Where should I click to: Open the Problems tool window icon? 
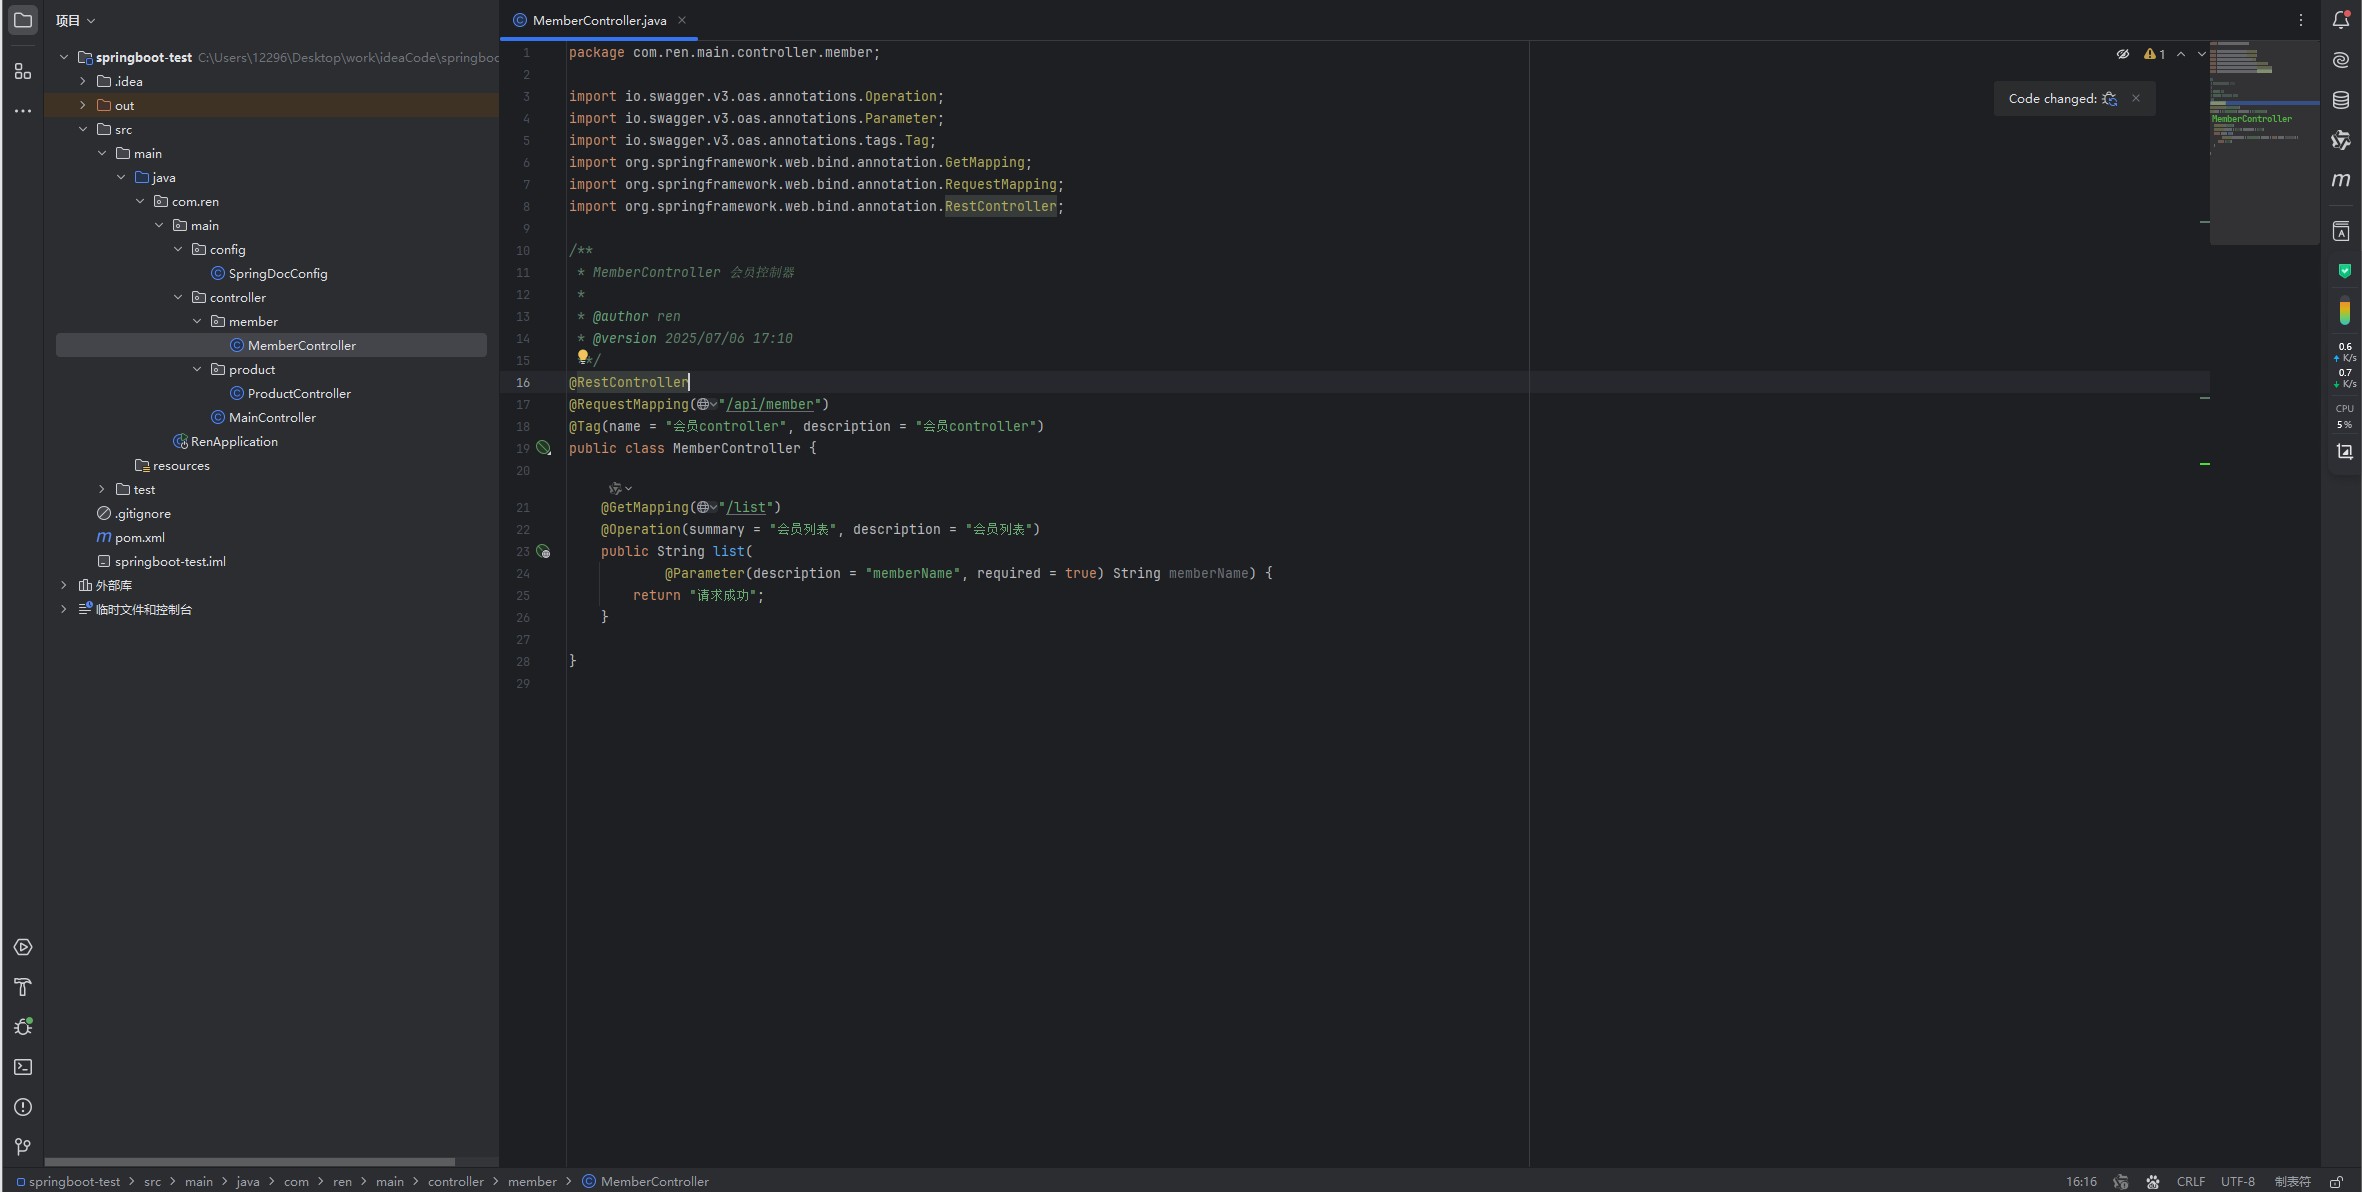pyautogui.click(x=22, y=1107)
